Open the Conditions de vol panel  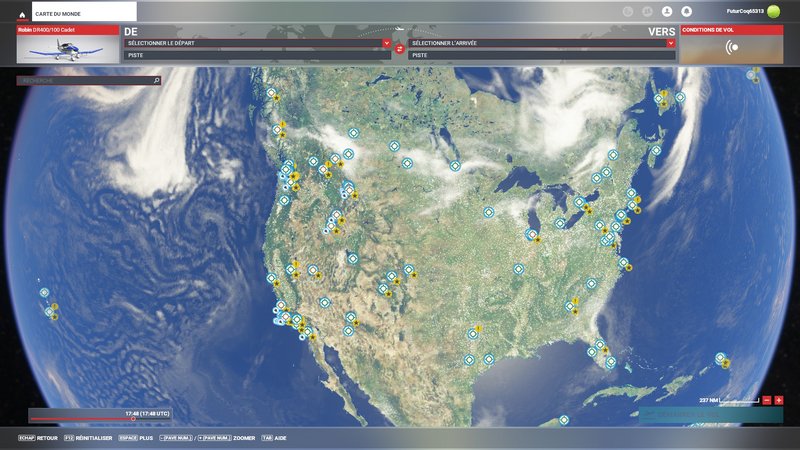point(732,44)
